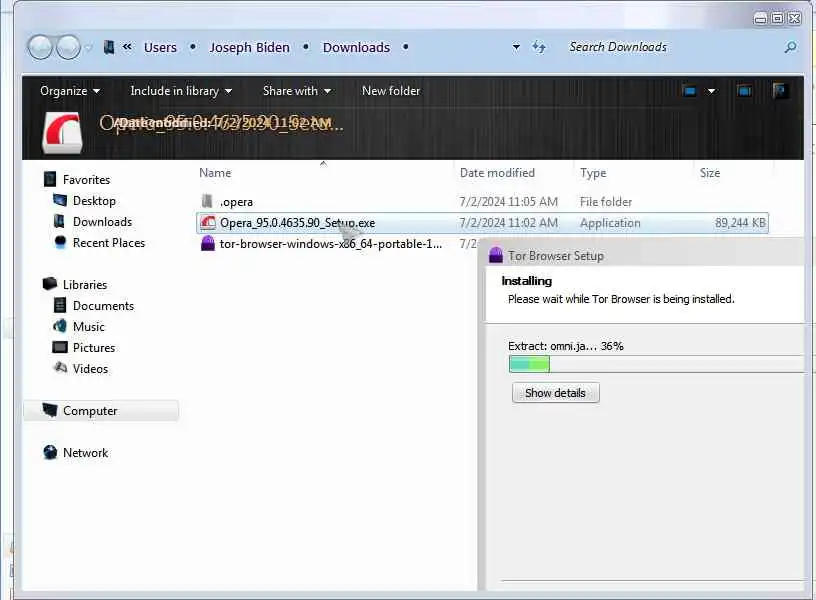Click the Network globe icon
The height and width of the screenshot is (600, 816).
tap(50, 452)
